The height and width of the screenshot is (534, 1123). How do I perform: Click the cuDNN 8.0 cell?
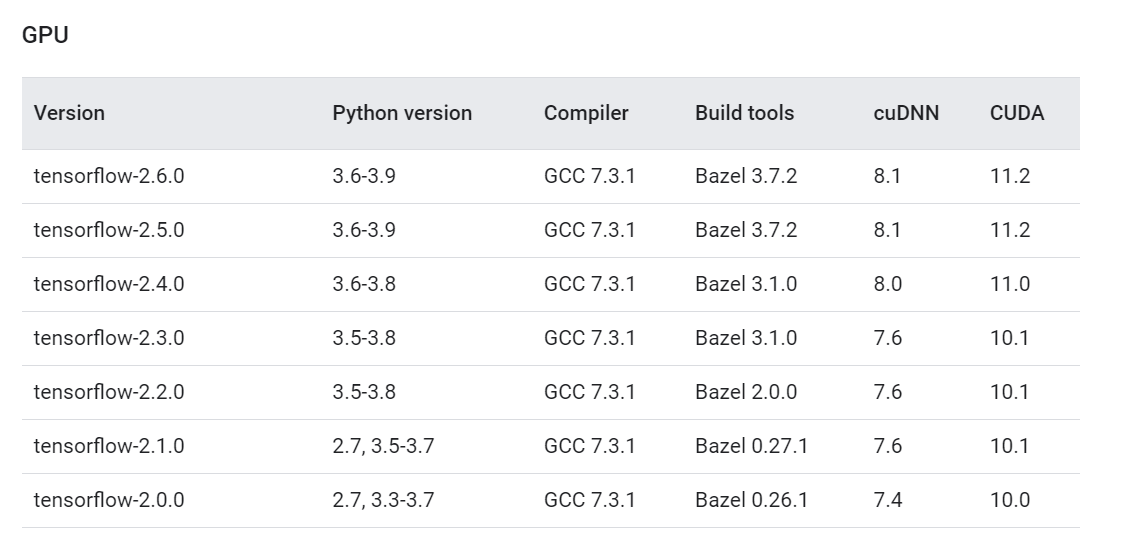click(x=887, y=284)
